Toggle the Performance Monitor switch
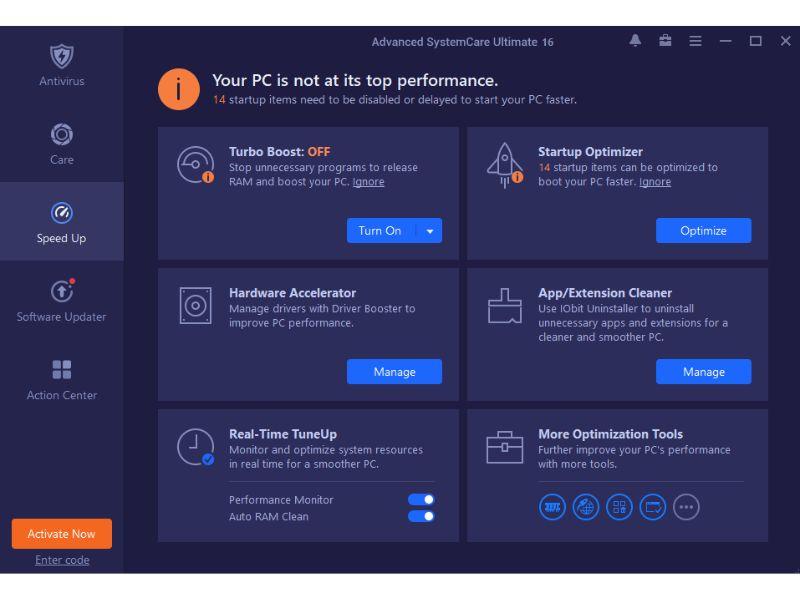 (x=421, y=499)
